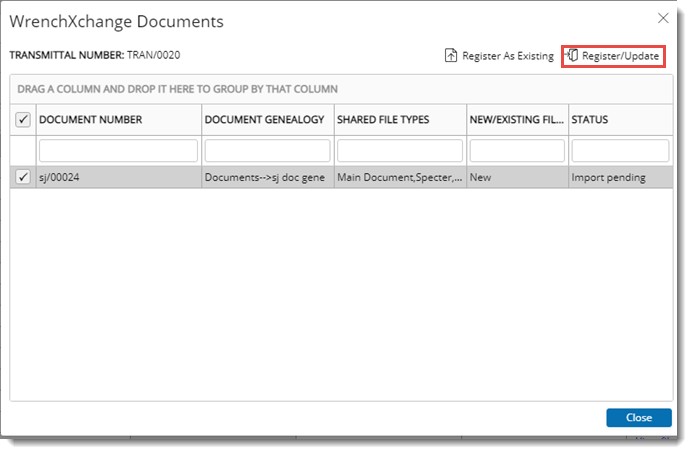This screenshot has height=454, width=692.
Task: Uncheck the checkbox for row sj/00024
Action: (23, 177)
